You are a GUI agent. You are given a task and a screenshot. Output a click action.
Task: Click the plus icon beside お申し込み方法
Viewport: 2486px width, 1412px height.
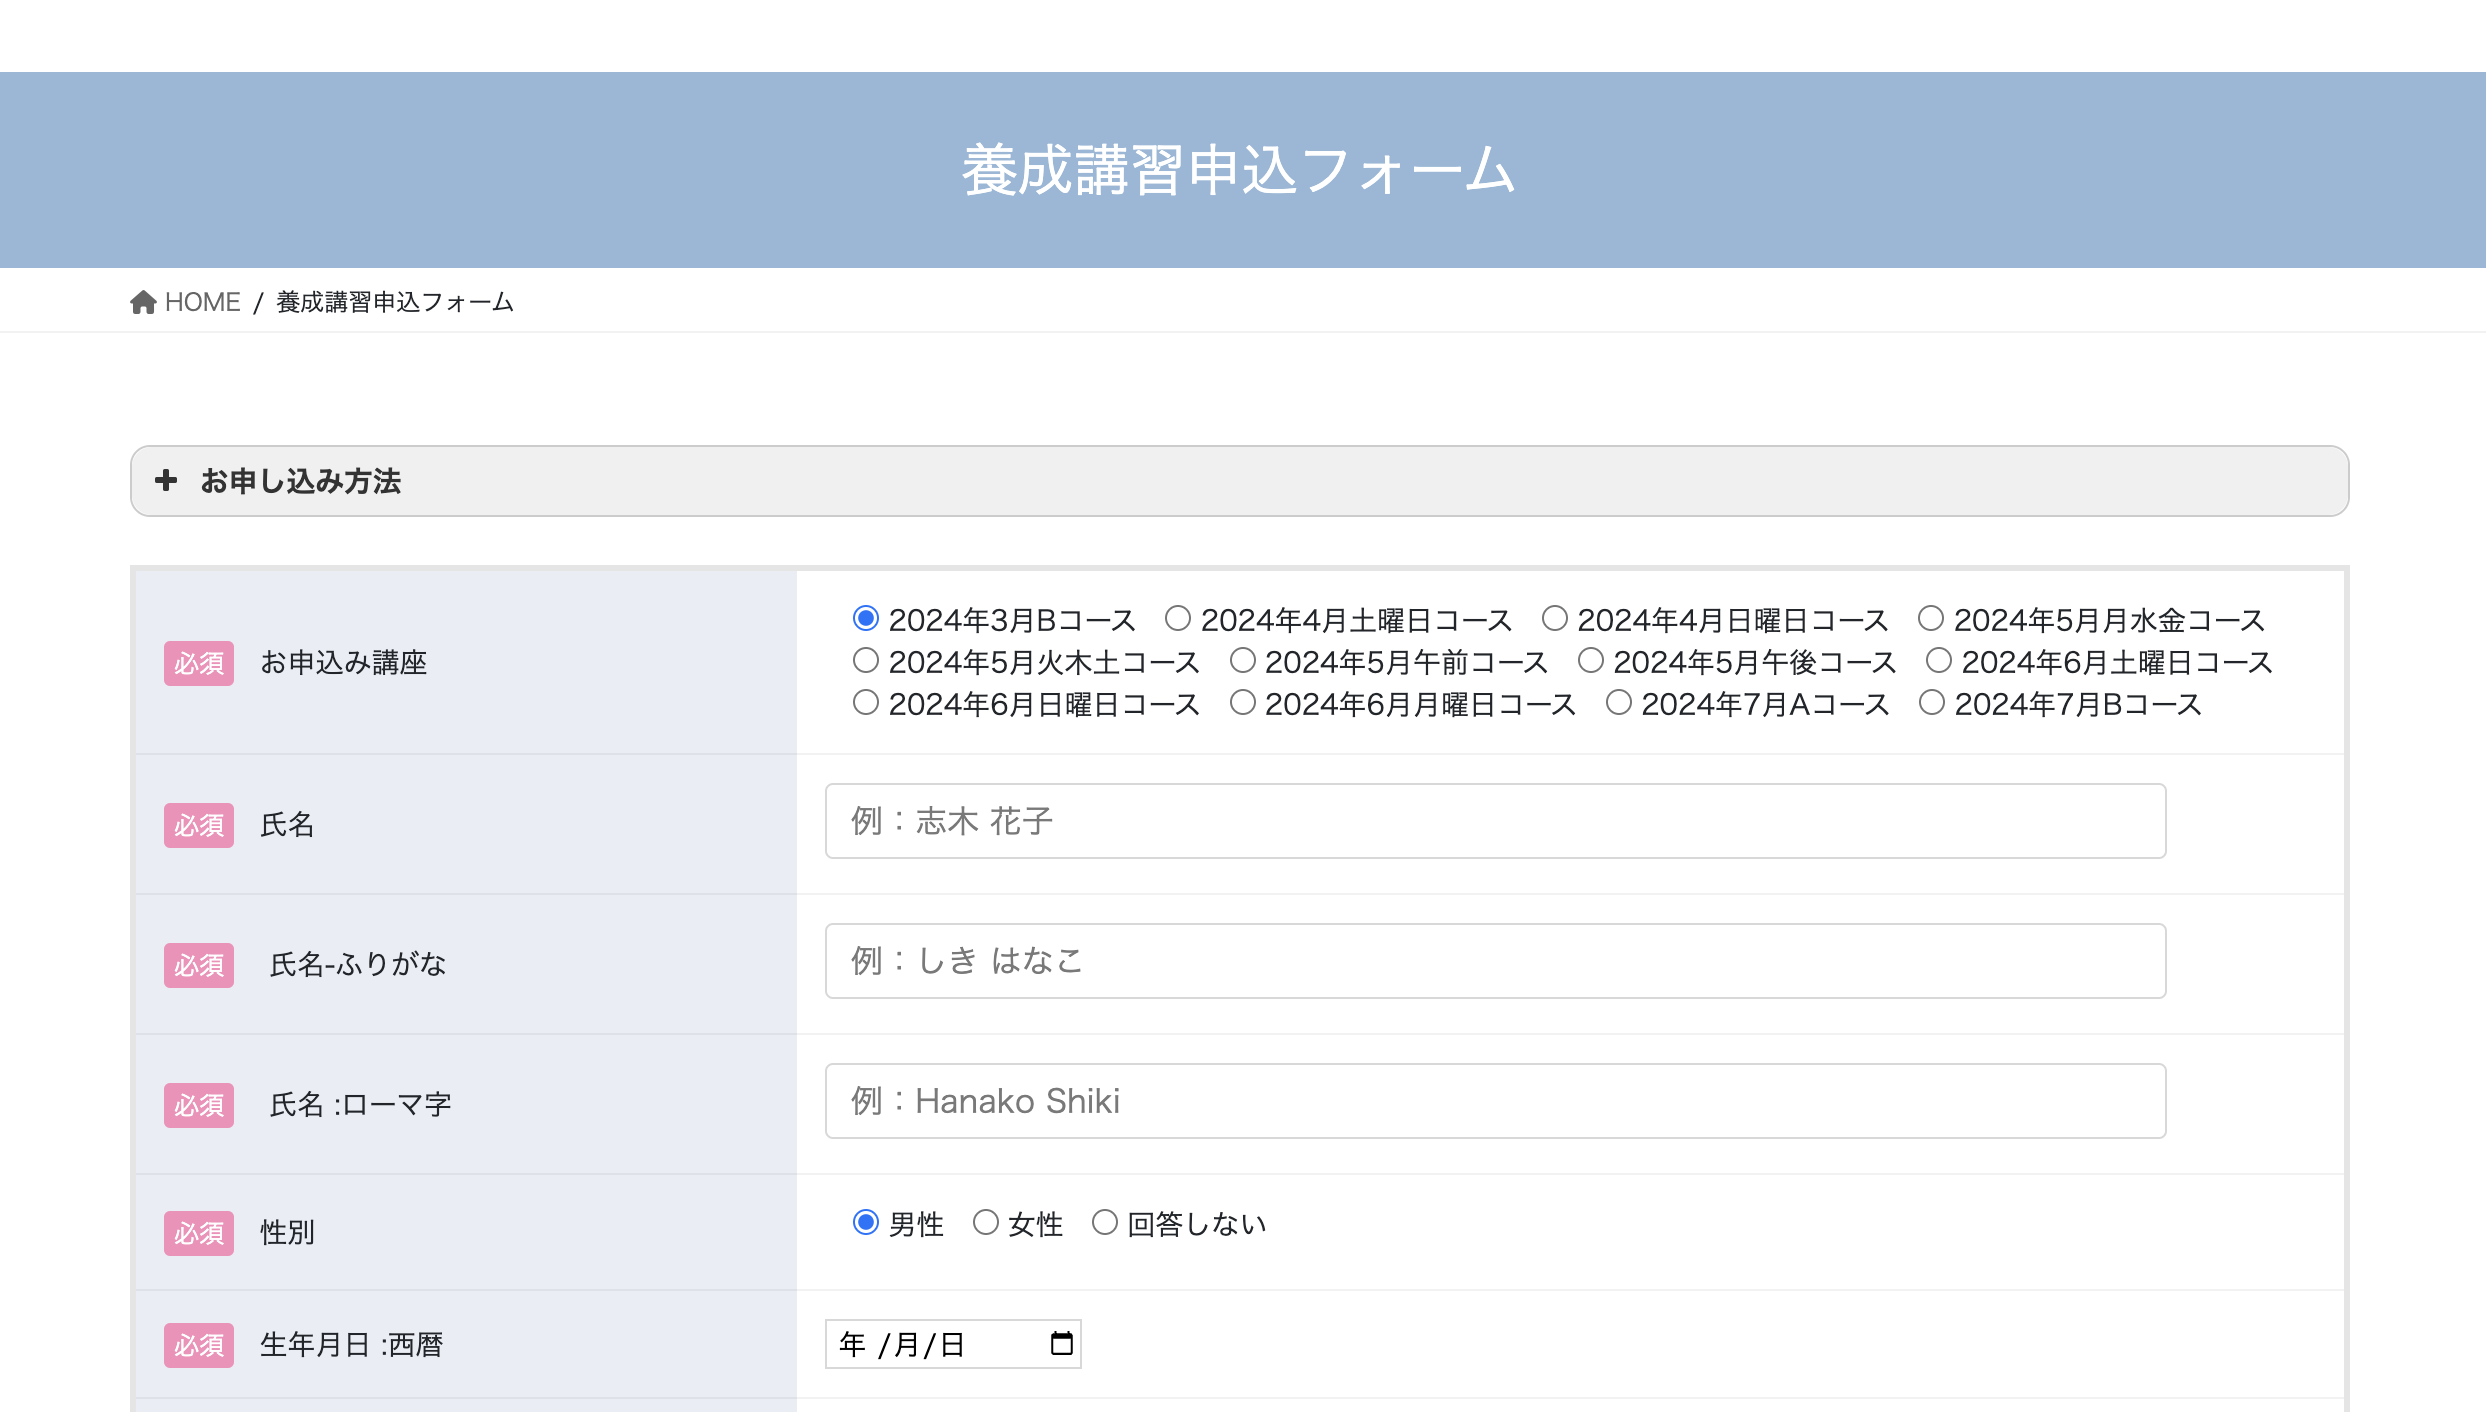(x=166, y=481)
